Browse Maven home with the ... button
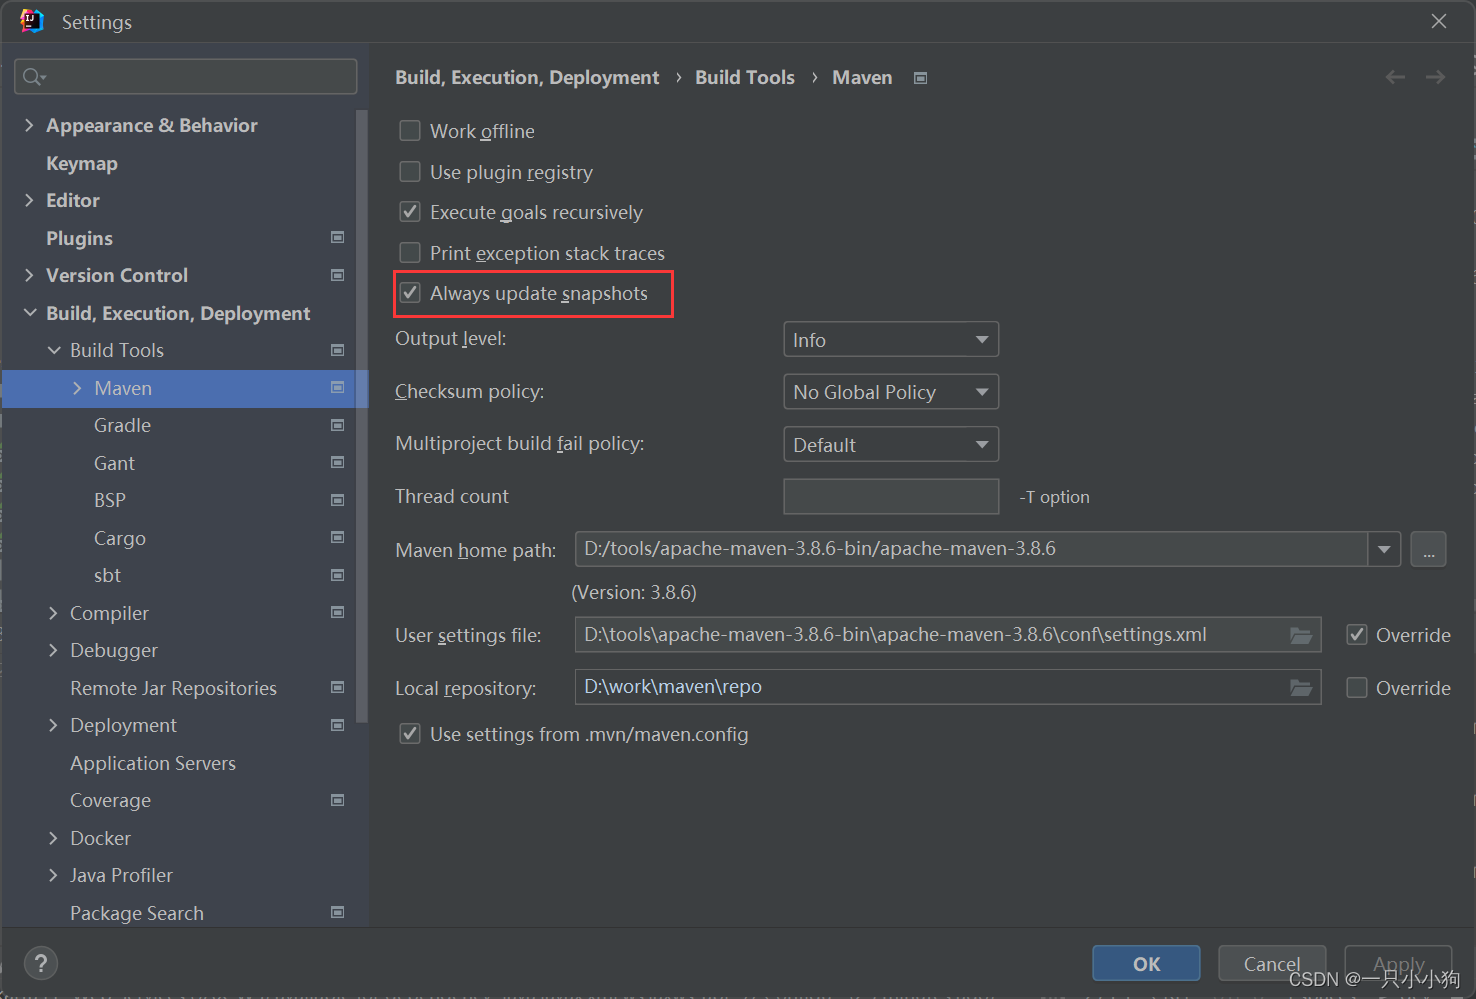 (1429, 549)
